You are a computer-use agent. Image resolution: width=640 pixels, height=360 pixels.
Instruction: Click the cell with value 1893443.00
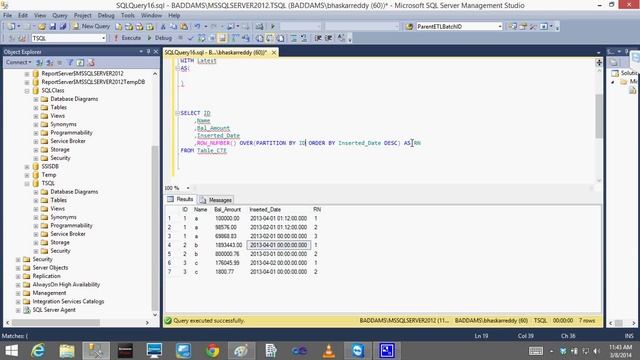click(x=229, y=245)
